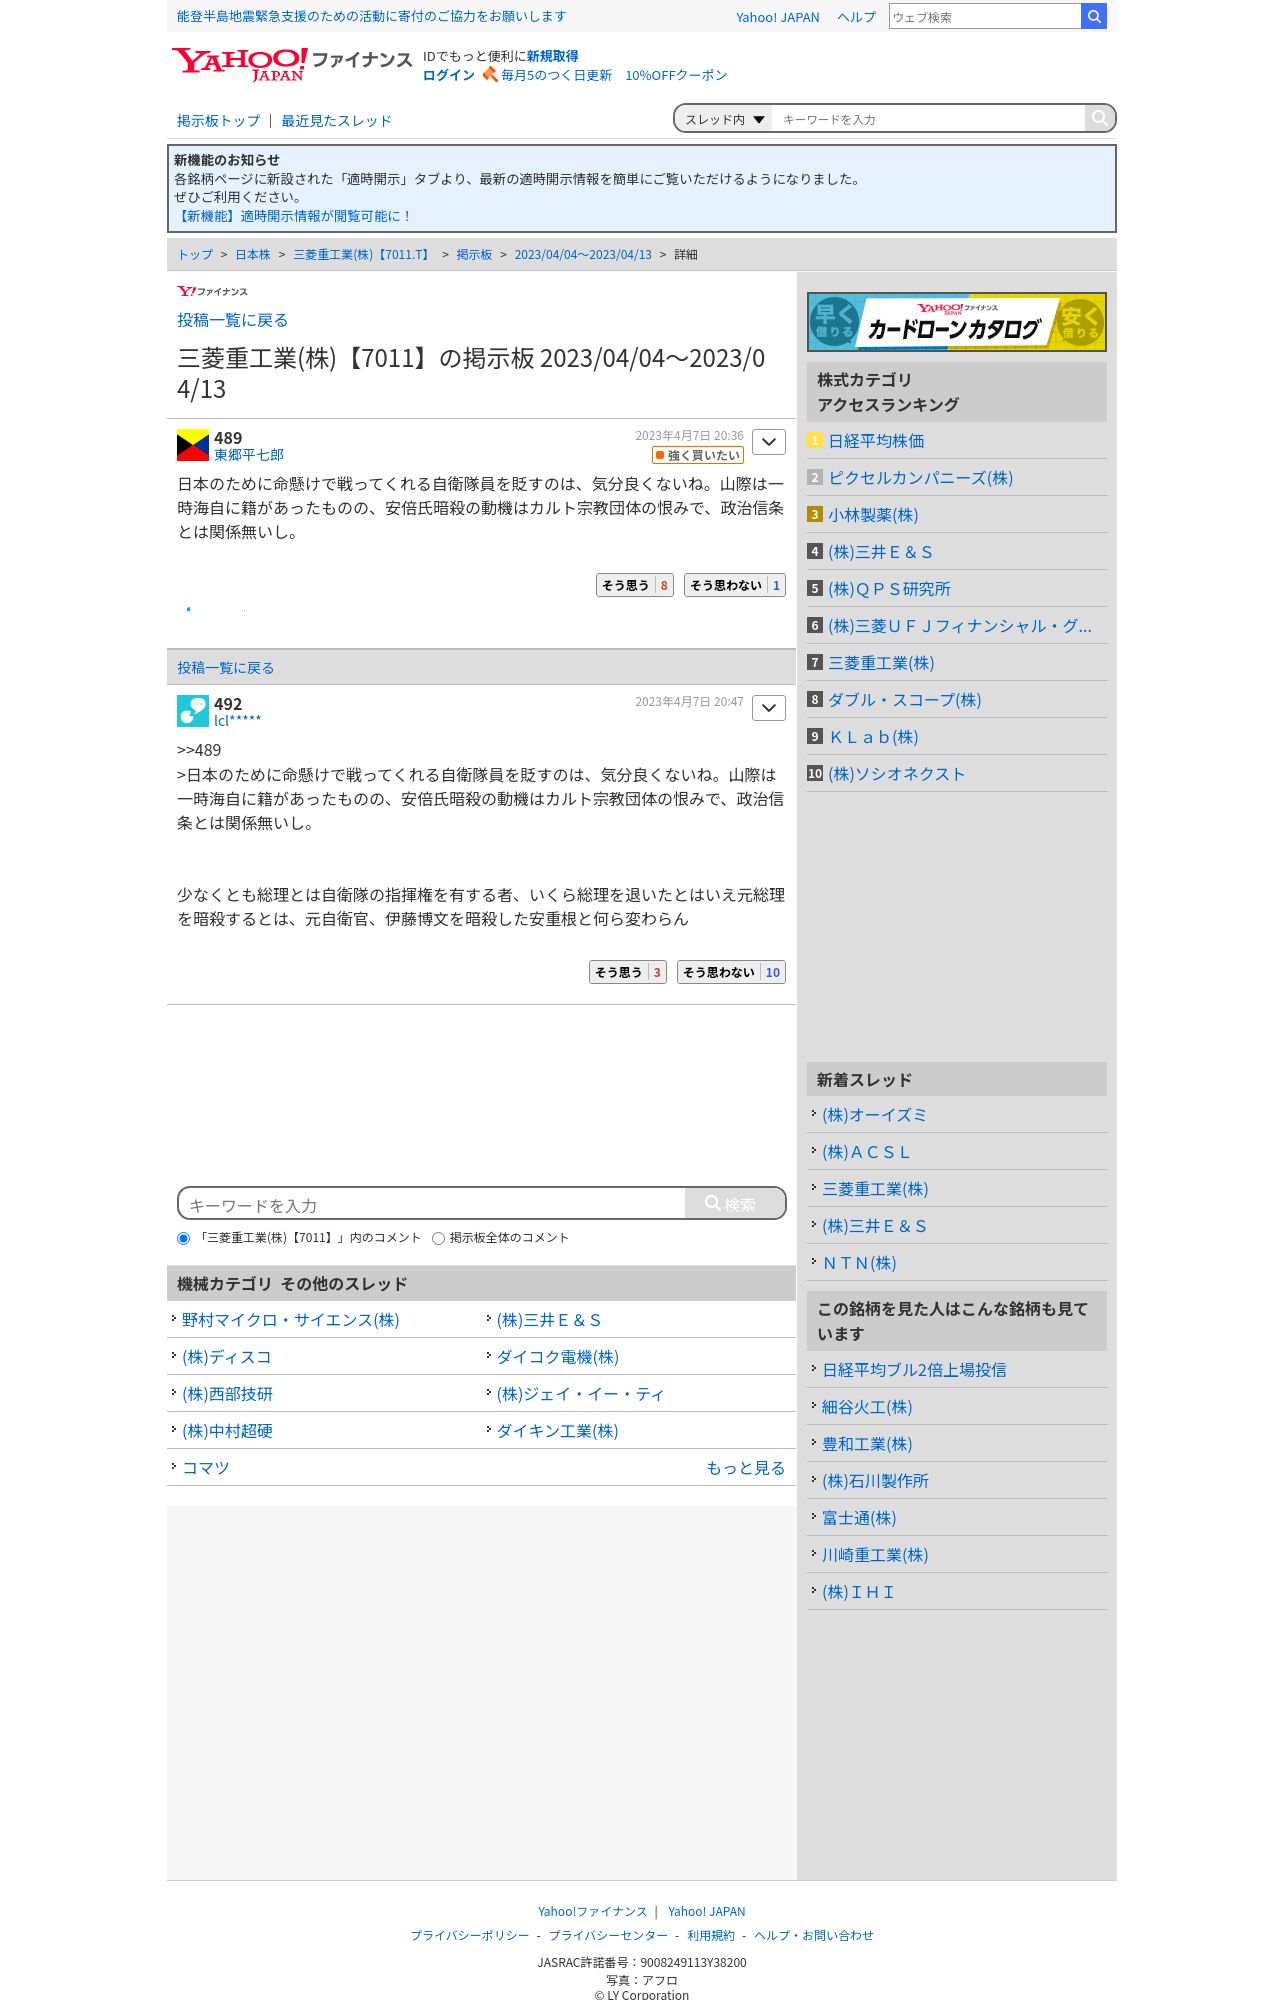Open 細谷火工(株) related stock link
Image resolution: width=1284 pixels, height=2000 pixels.
(867, 1407)
